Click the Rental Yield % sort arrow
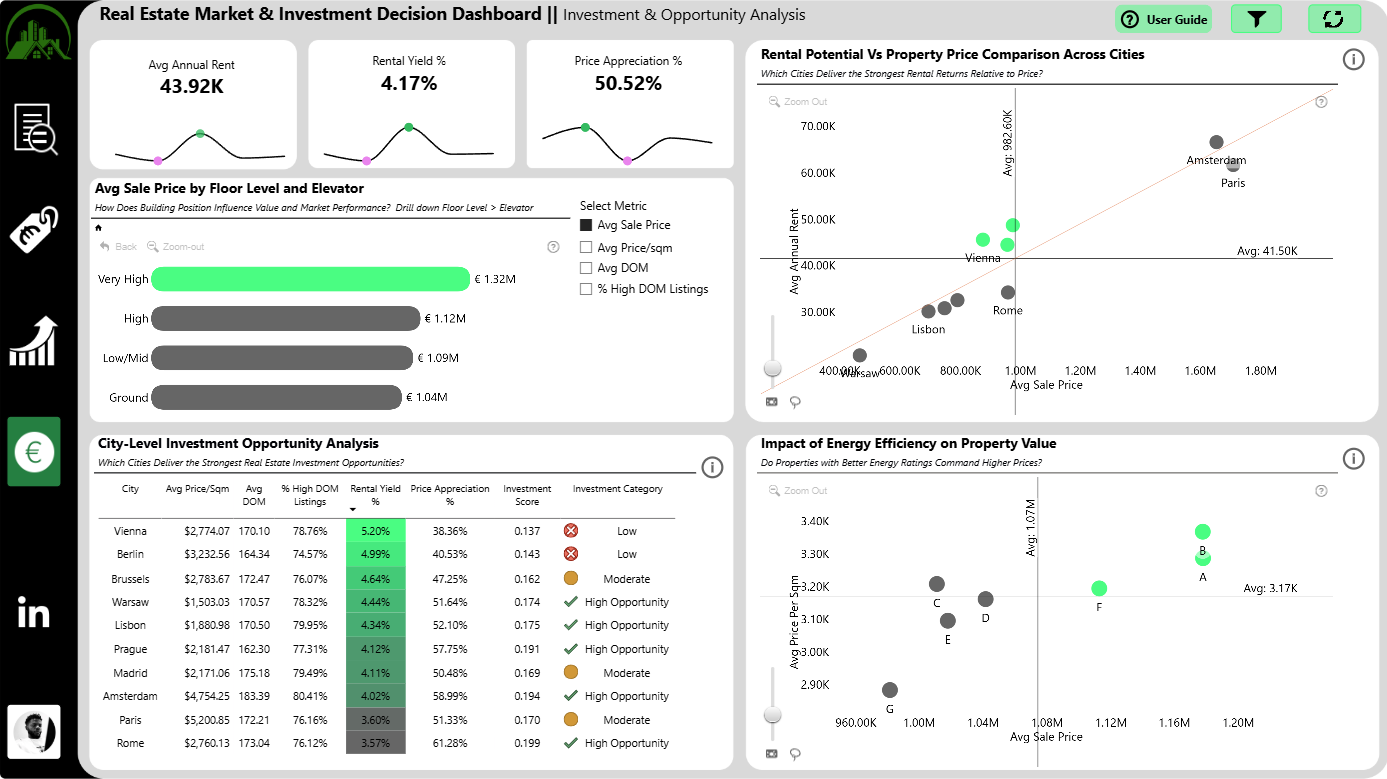The image size is (1387, 779). pyautogui.click(x=355, y=510)
